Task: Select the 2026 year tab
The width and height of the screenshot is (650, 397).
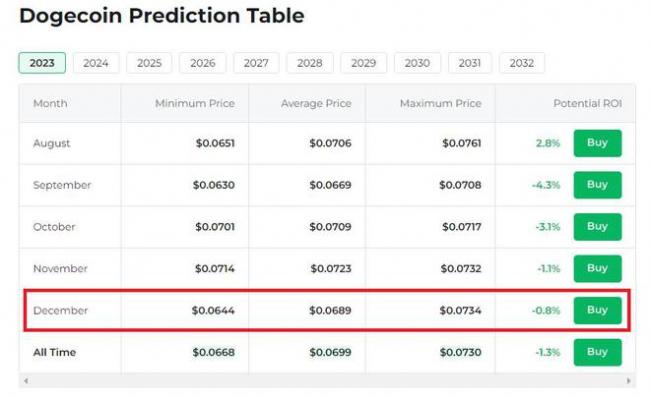Action: [x=203, y=63]
